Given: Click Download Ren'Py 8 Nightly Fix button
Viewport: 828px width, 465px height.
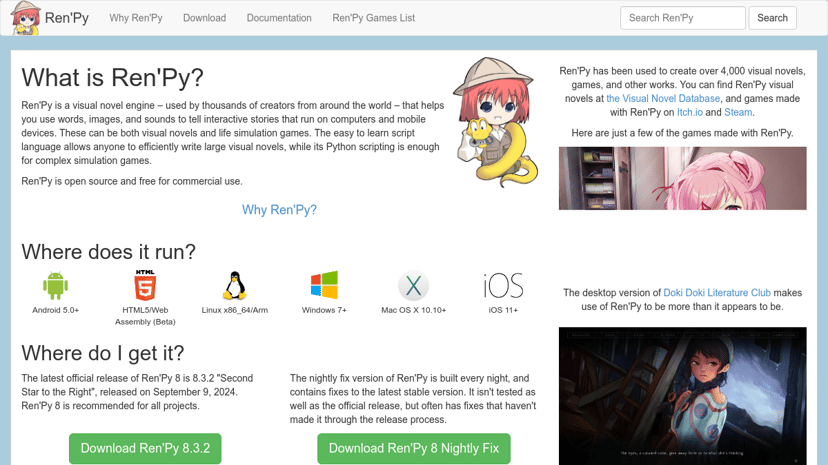Looking at the screenshot, I should tap(414, 448).
